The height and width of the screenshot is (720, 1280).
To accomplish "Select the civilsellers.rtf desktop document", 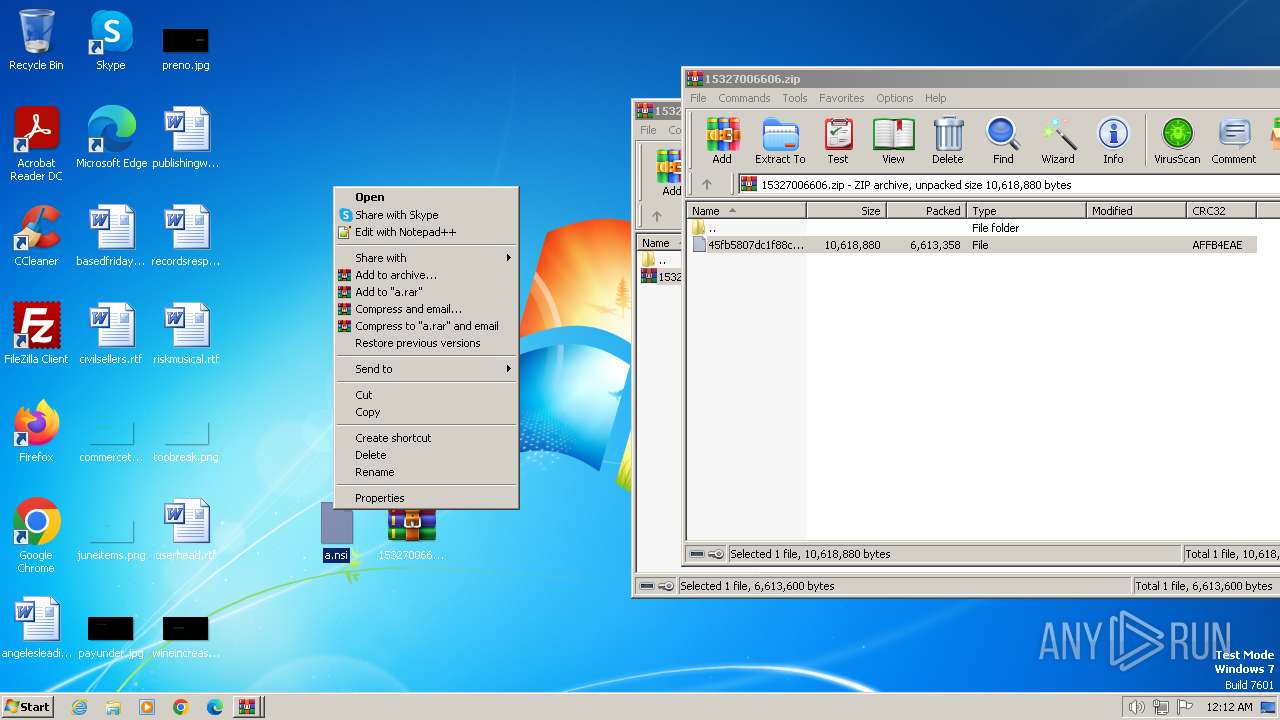I will [x=111, y=334].
